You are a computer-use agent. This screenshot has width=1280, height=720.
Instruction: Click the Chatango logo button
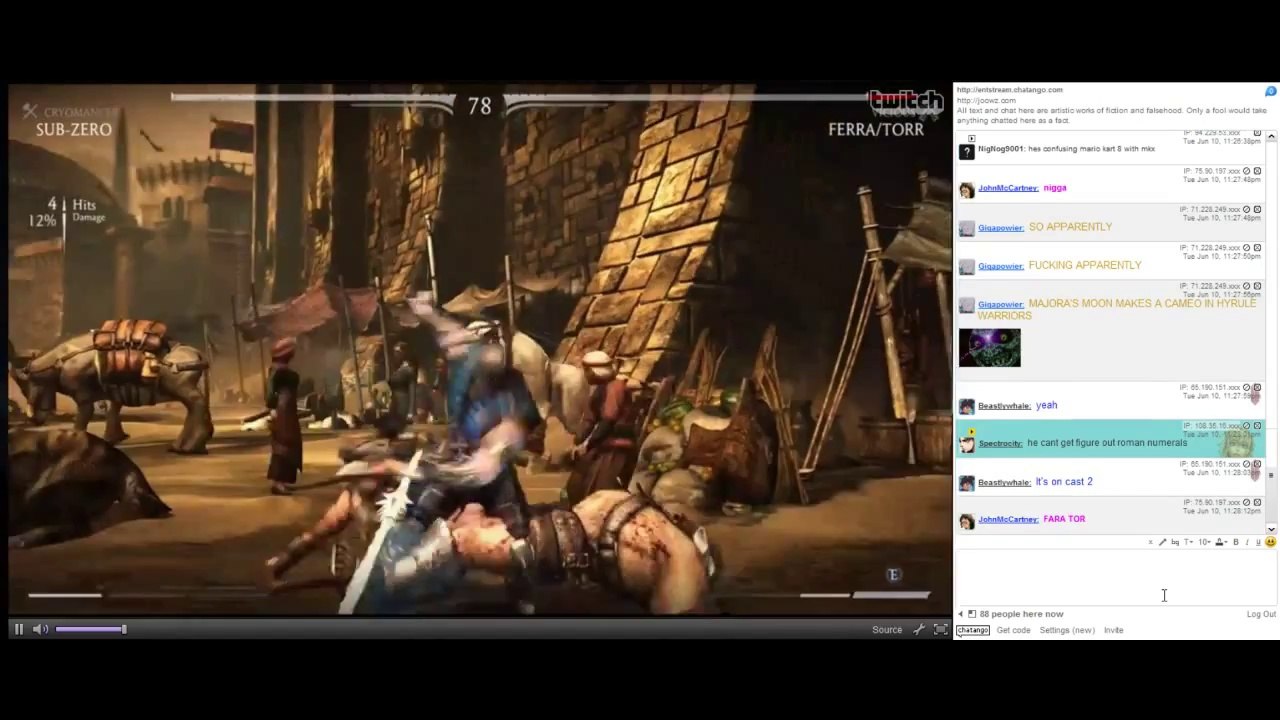pyautogui.click(x=972, y=630)
